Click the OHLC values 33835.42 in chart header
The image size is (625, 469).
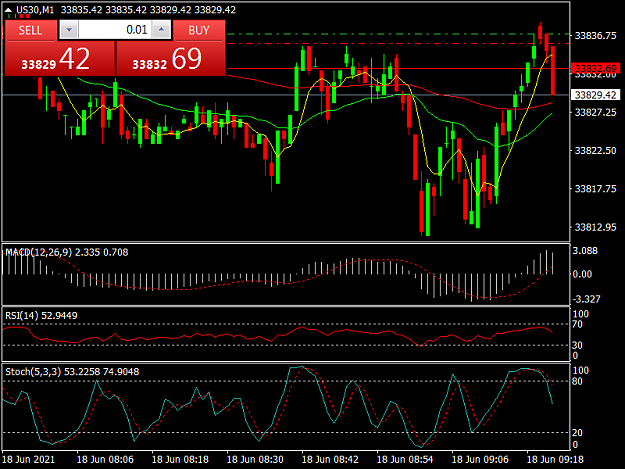(x=148, y=10)
